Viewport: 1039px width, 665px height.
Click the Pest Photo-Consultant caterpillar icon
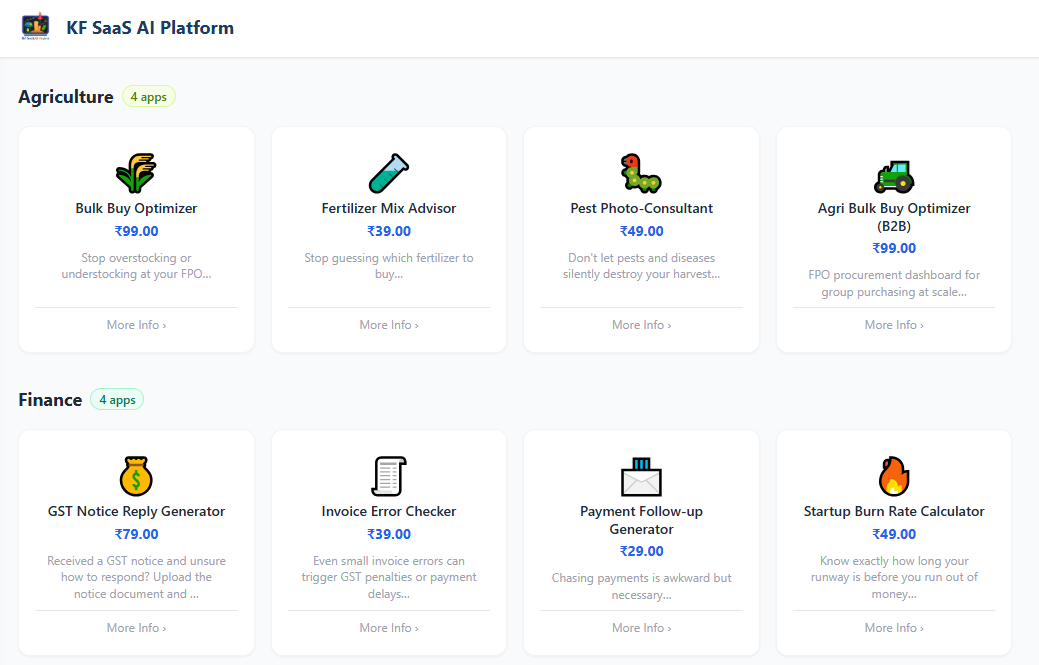[x=641, y=173]
